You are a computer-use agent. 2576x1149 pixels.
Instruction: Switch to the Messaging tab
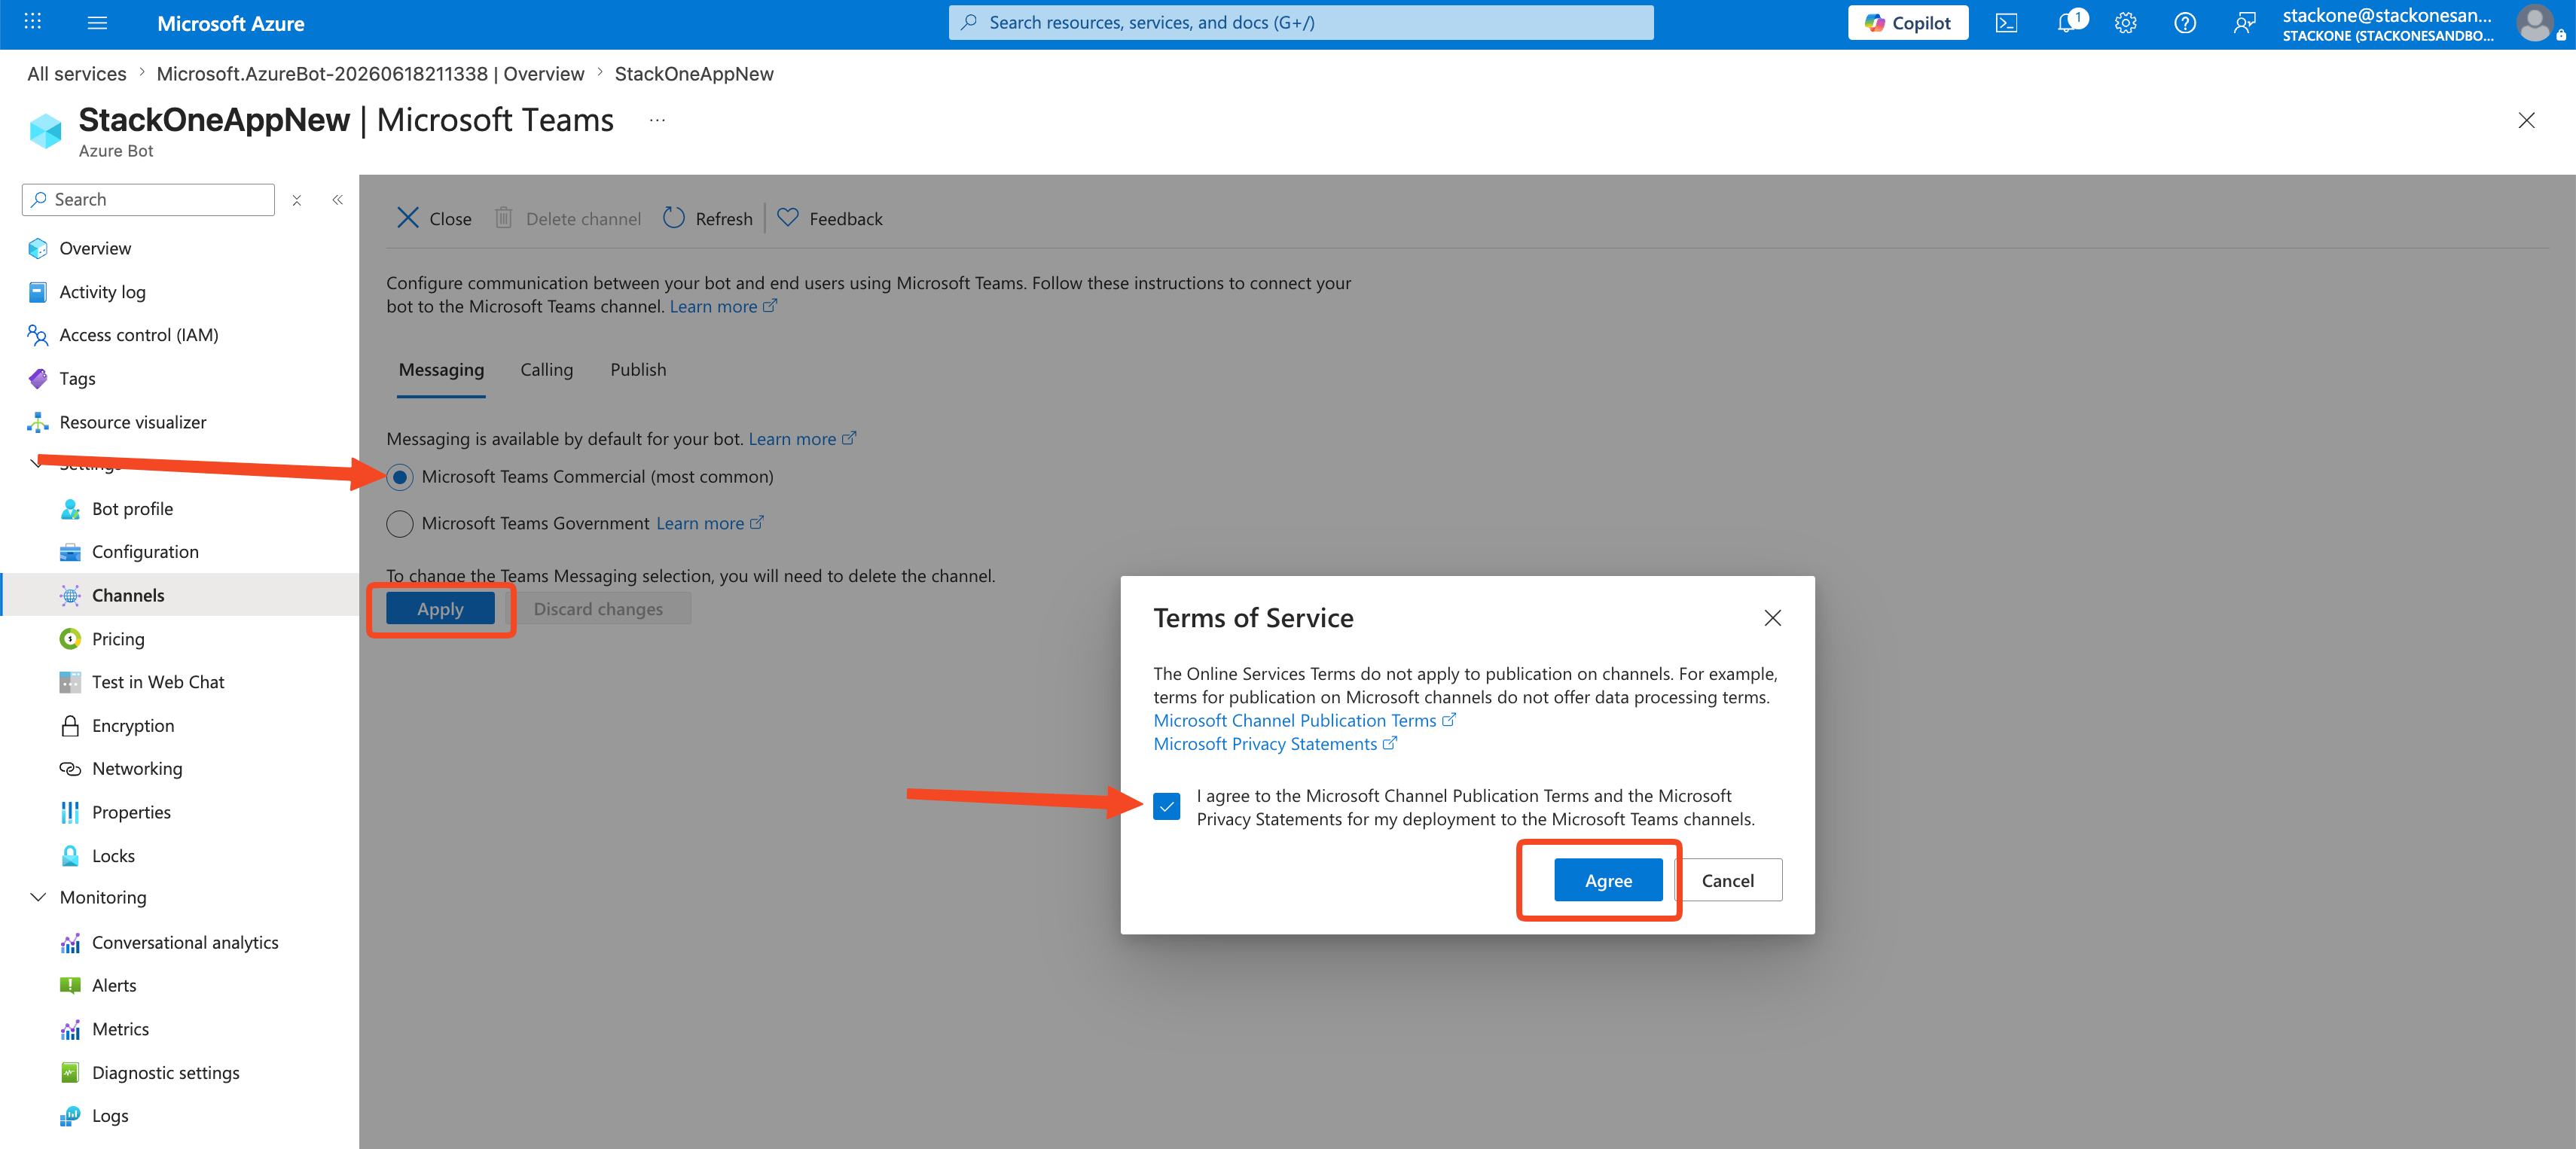click(441, 370)
